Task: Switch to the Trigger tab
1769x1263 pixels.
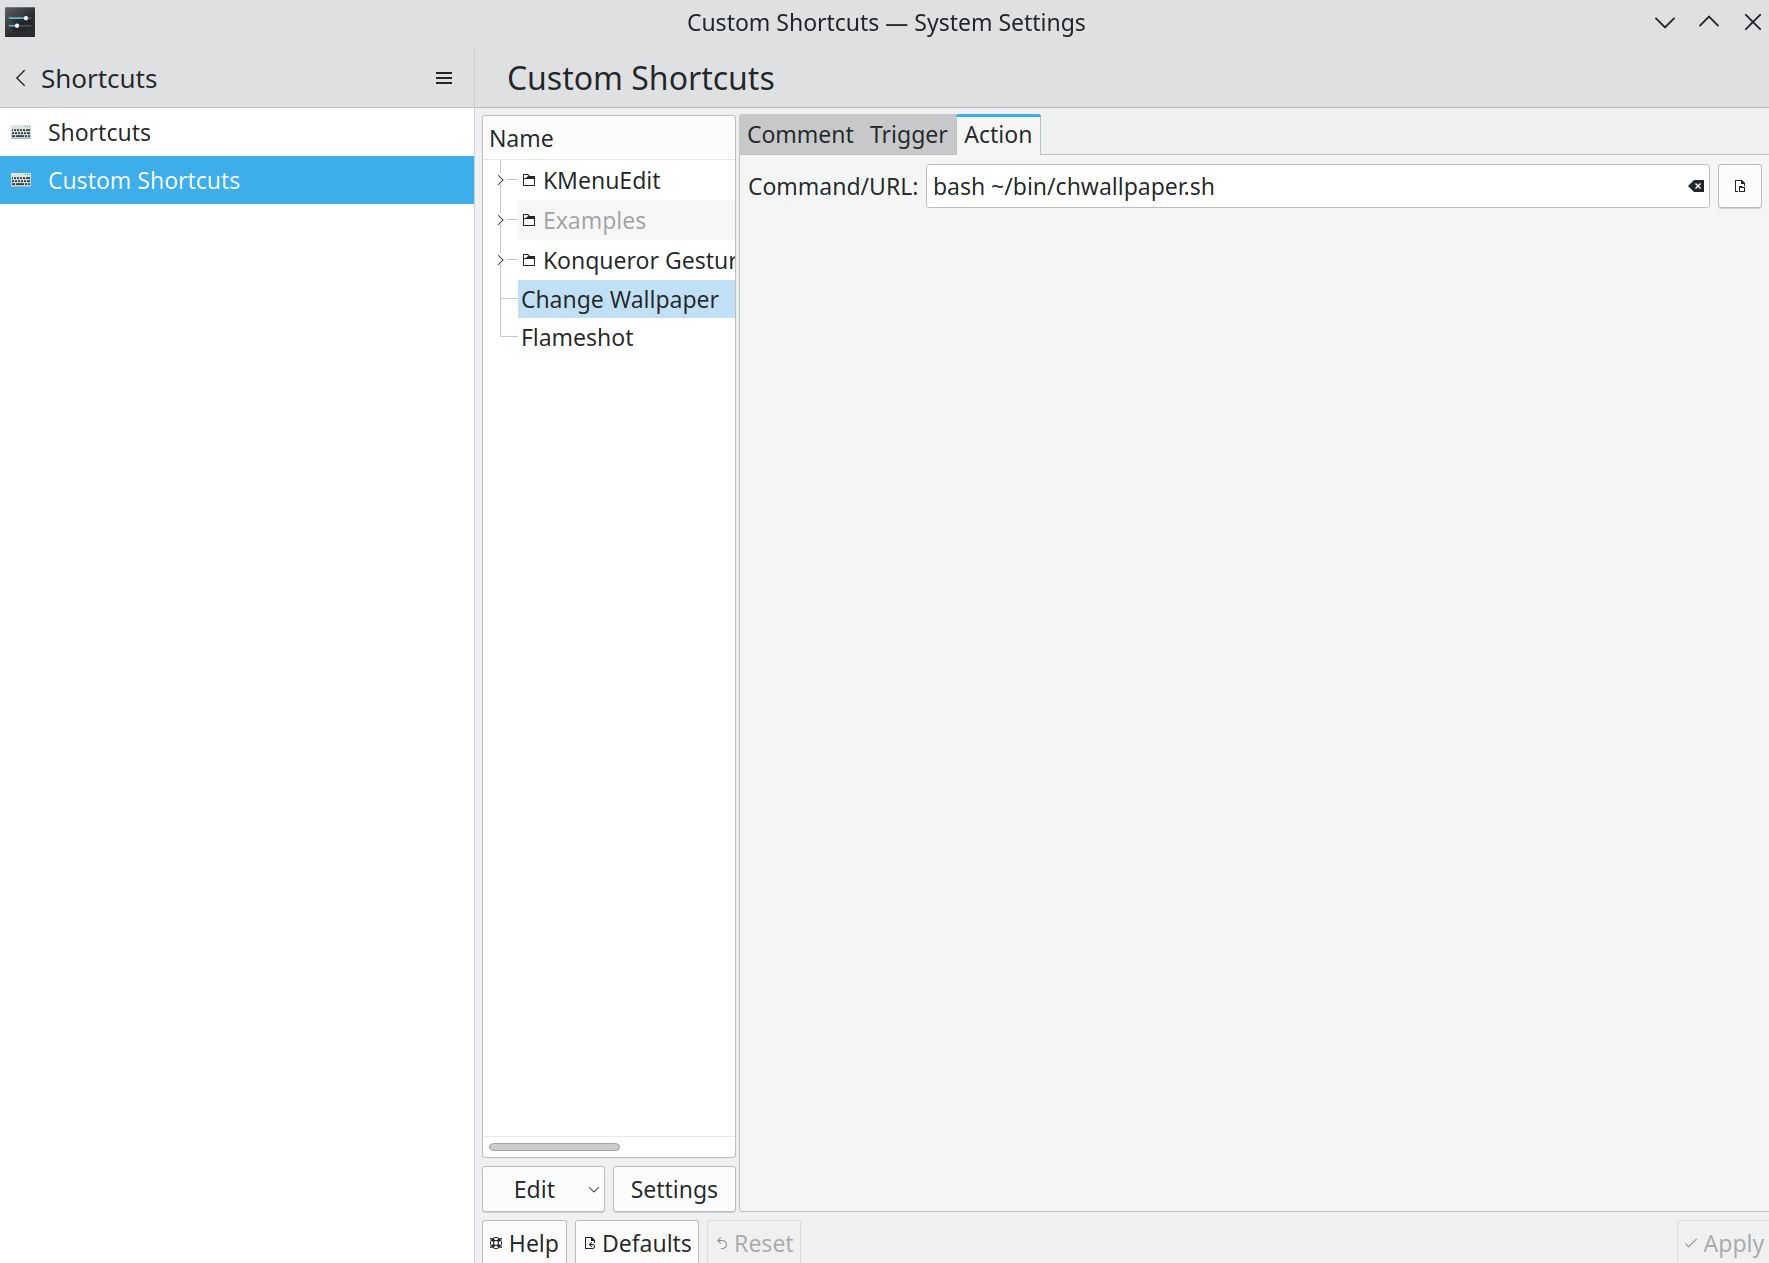Action: (907, 135)
